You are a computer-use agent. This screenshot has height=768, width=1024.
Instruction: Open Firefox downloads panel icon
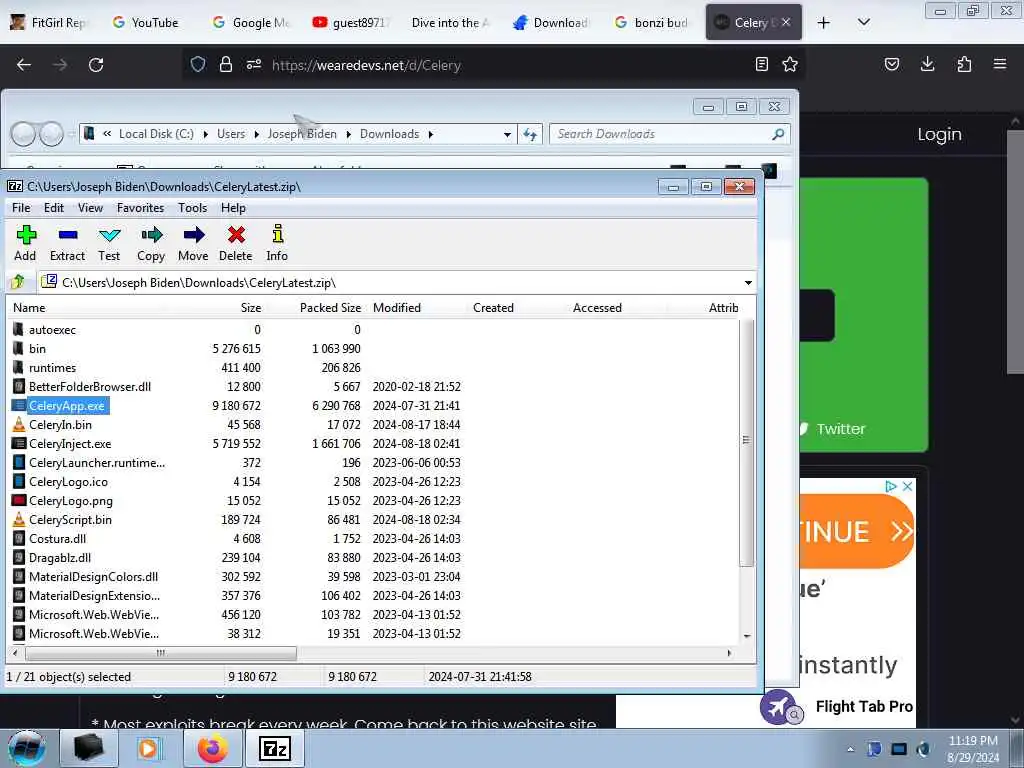[927, 64]
